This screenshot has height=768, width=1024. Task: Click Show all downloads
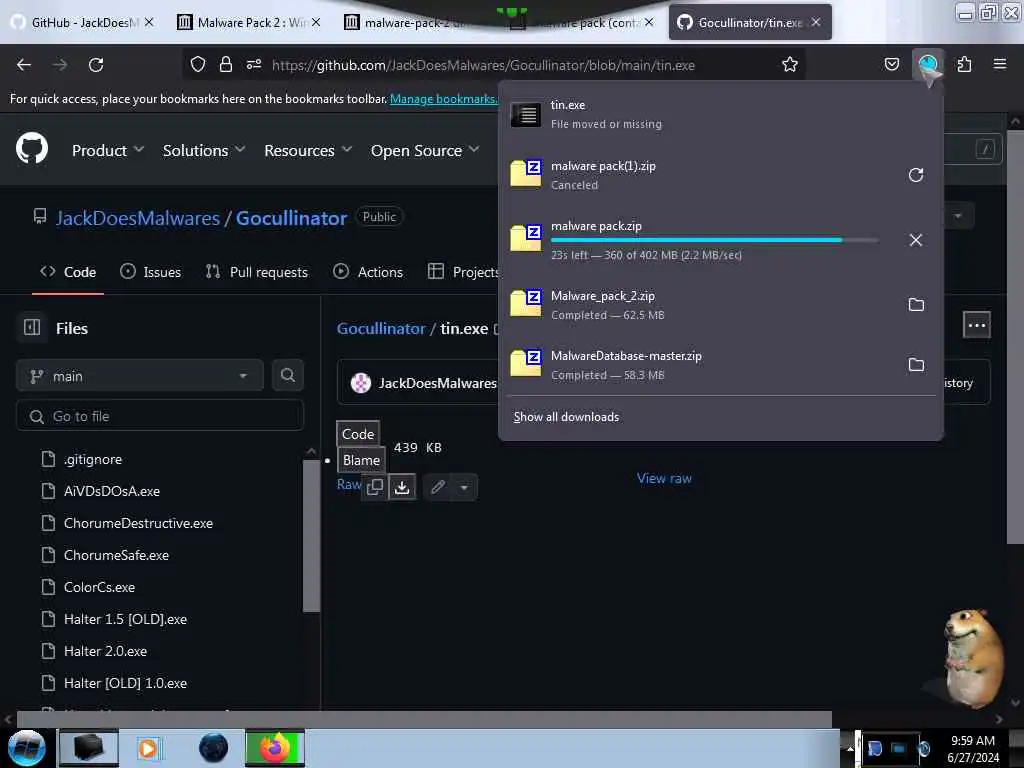566,417
